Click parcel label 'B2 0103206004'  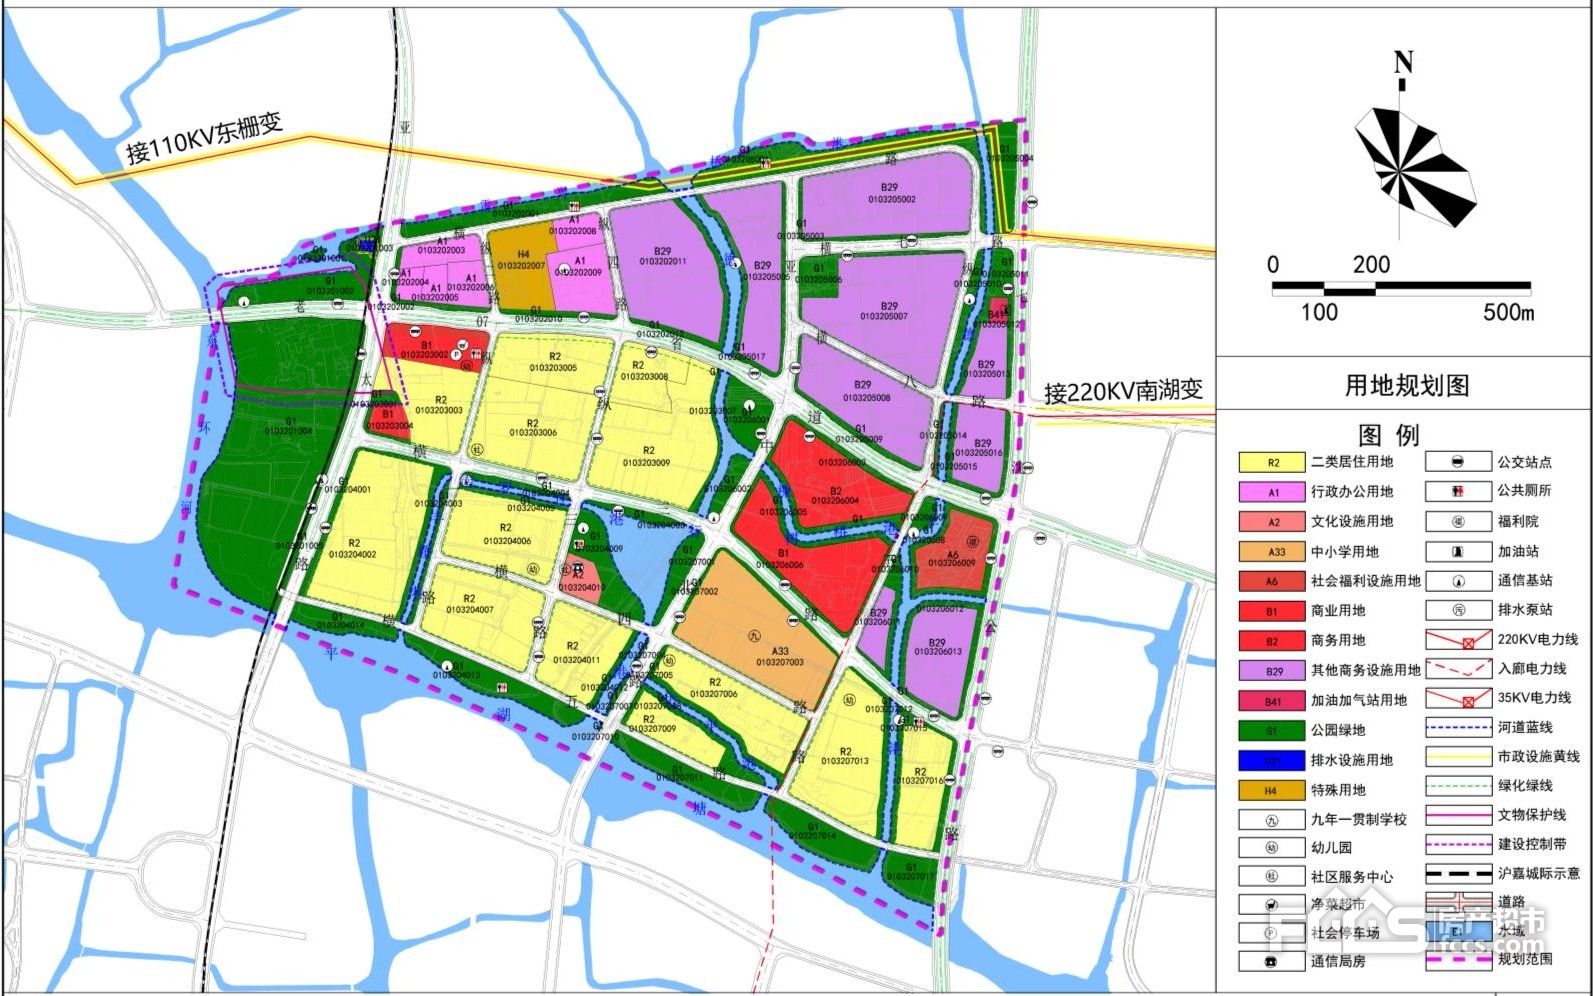click(835, 495)
